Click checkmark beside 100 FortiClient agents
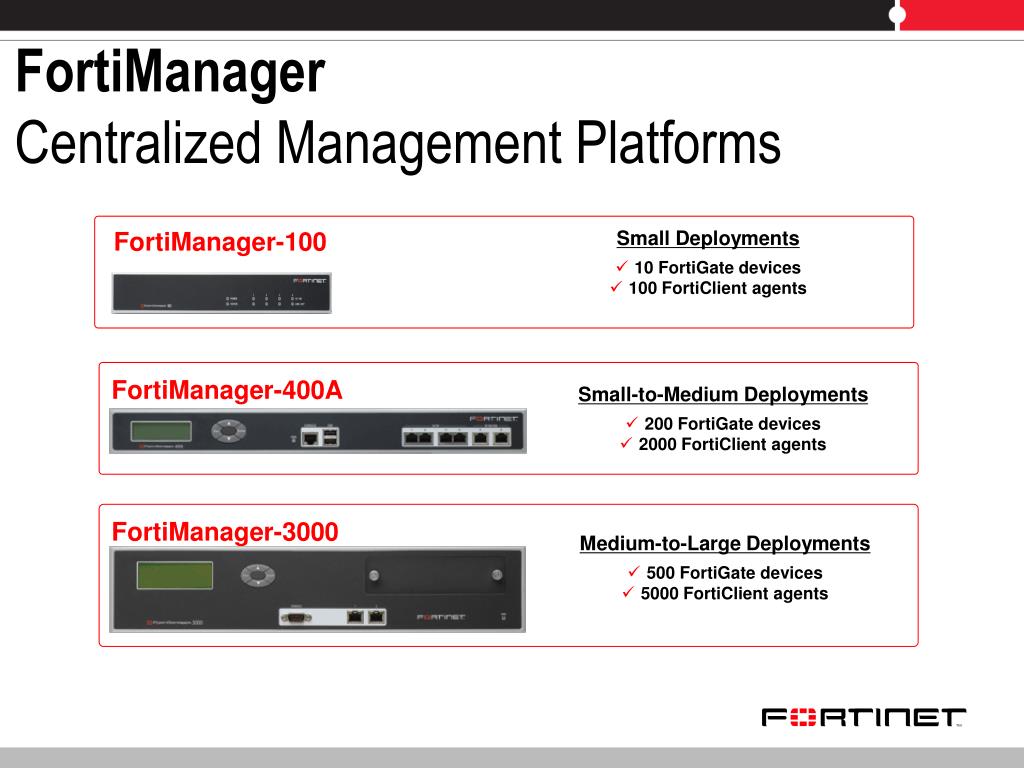 click(616, 287)
